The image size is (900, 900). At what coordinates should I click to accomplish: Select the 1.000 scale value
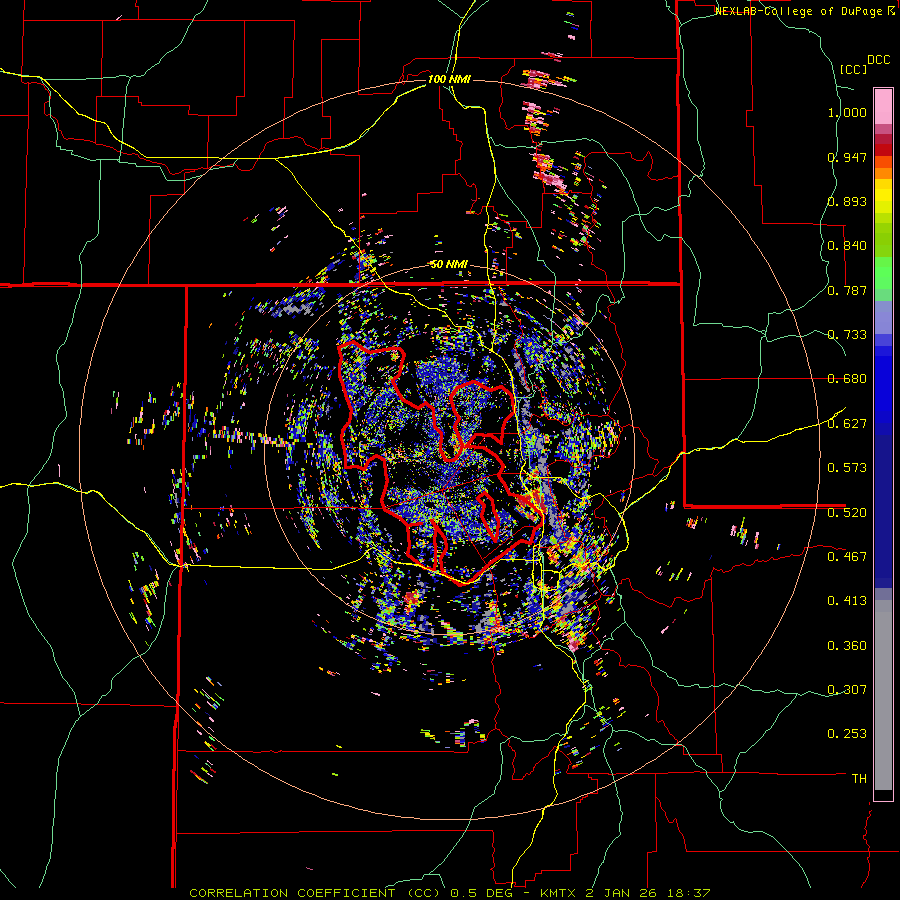pyautogui.click(x=847, y=112)
